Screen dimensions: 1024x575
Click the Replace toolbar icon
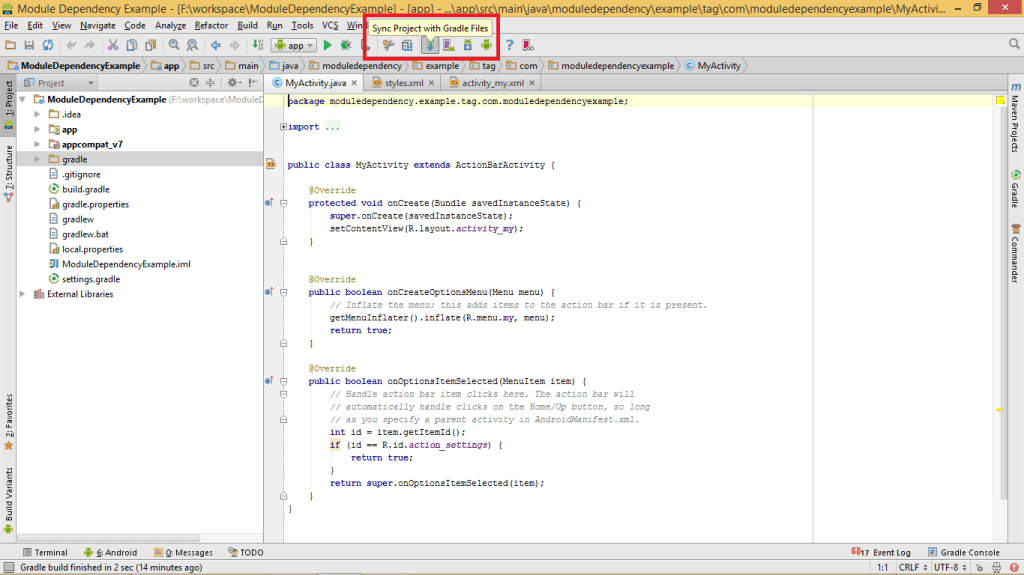pyautogui.click(x=192, y=45)
